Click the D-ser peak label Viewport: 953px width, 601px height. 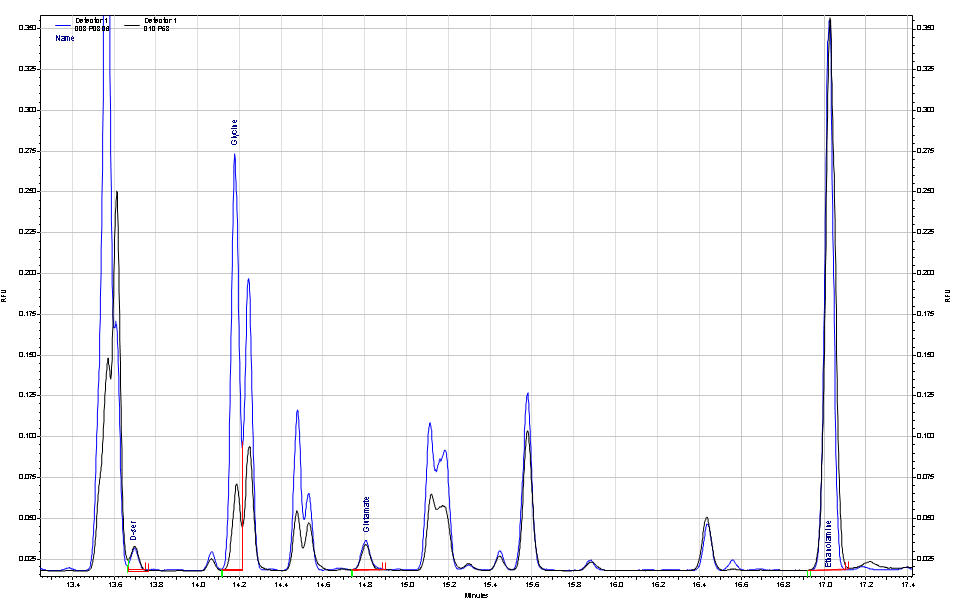pyautogui.click(x=133, y=531)
